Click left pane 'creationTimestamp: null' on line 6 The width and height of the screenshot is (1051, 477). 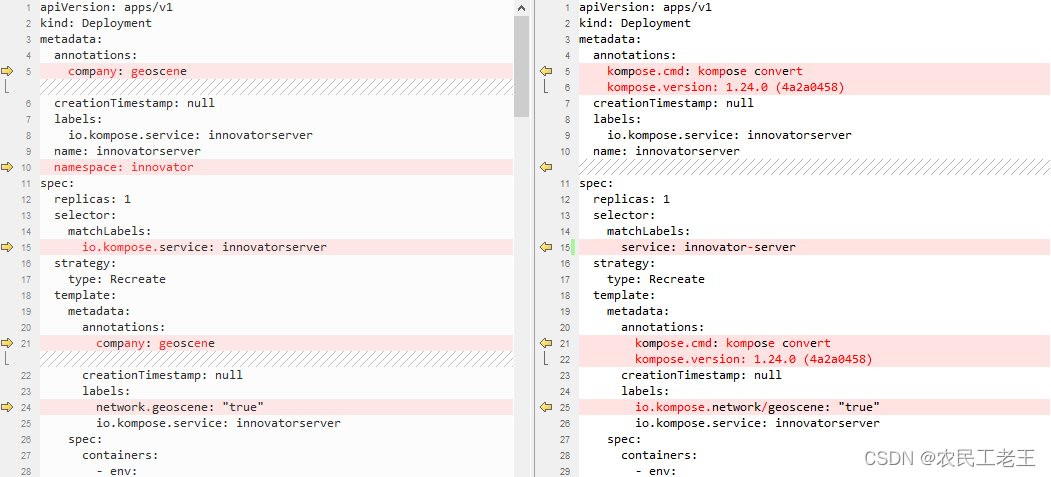(x=134, y=103)
